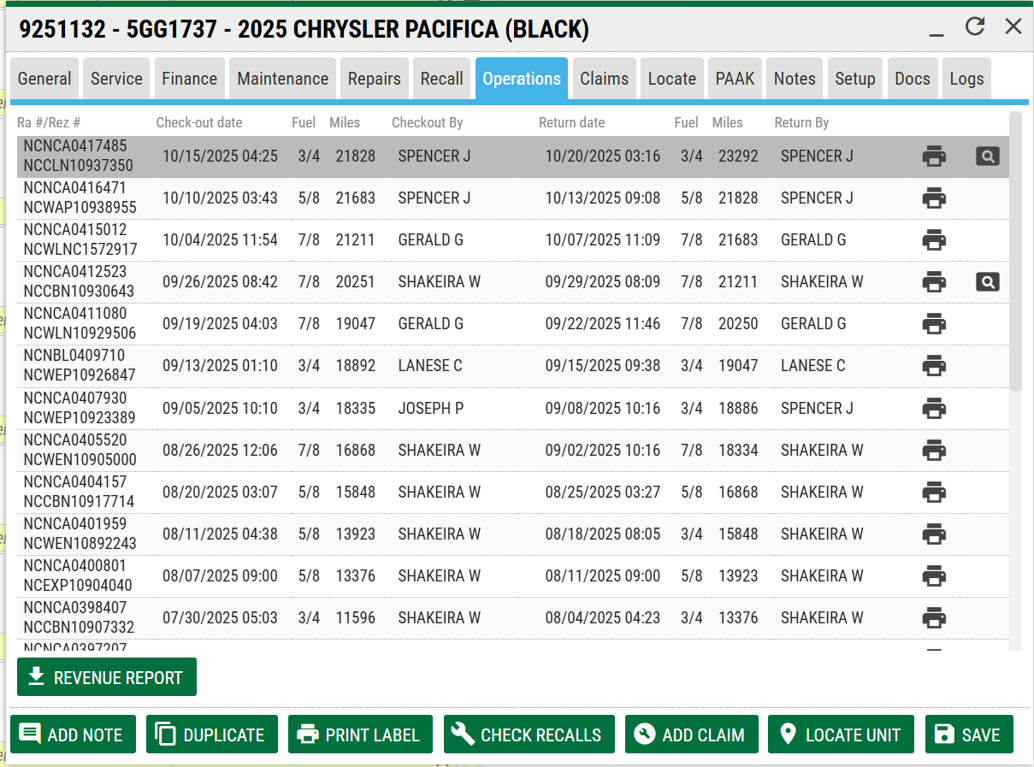Print rental record NCNCA0415012
Screen dimensions: 1034x767
(x=934, y=240)
